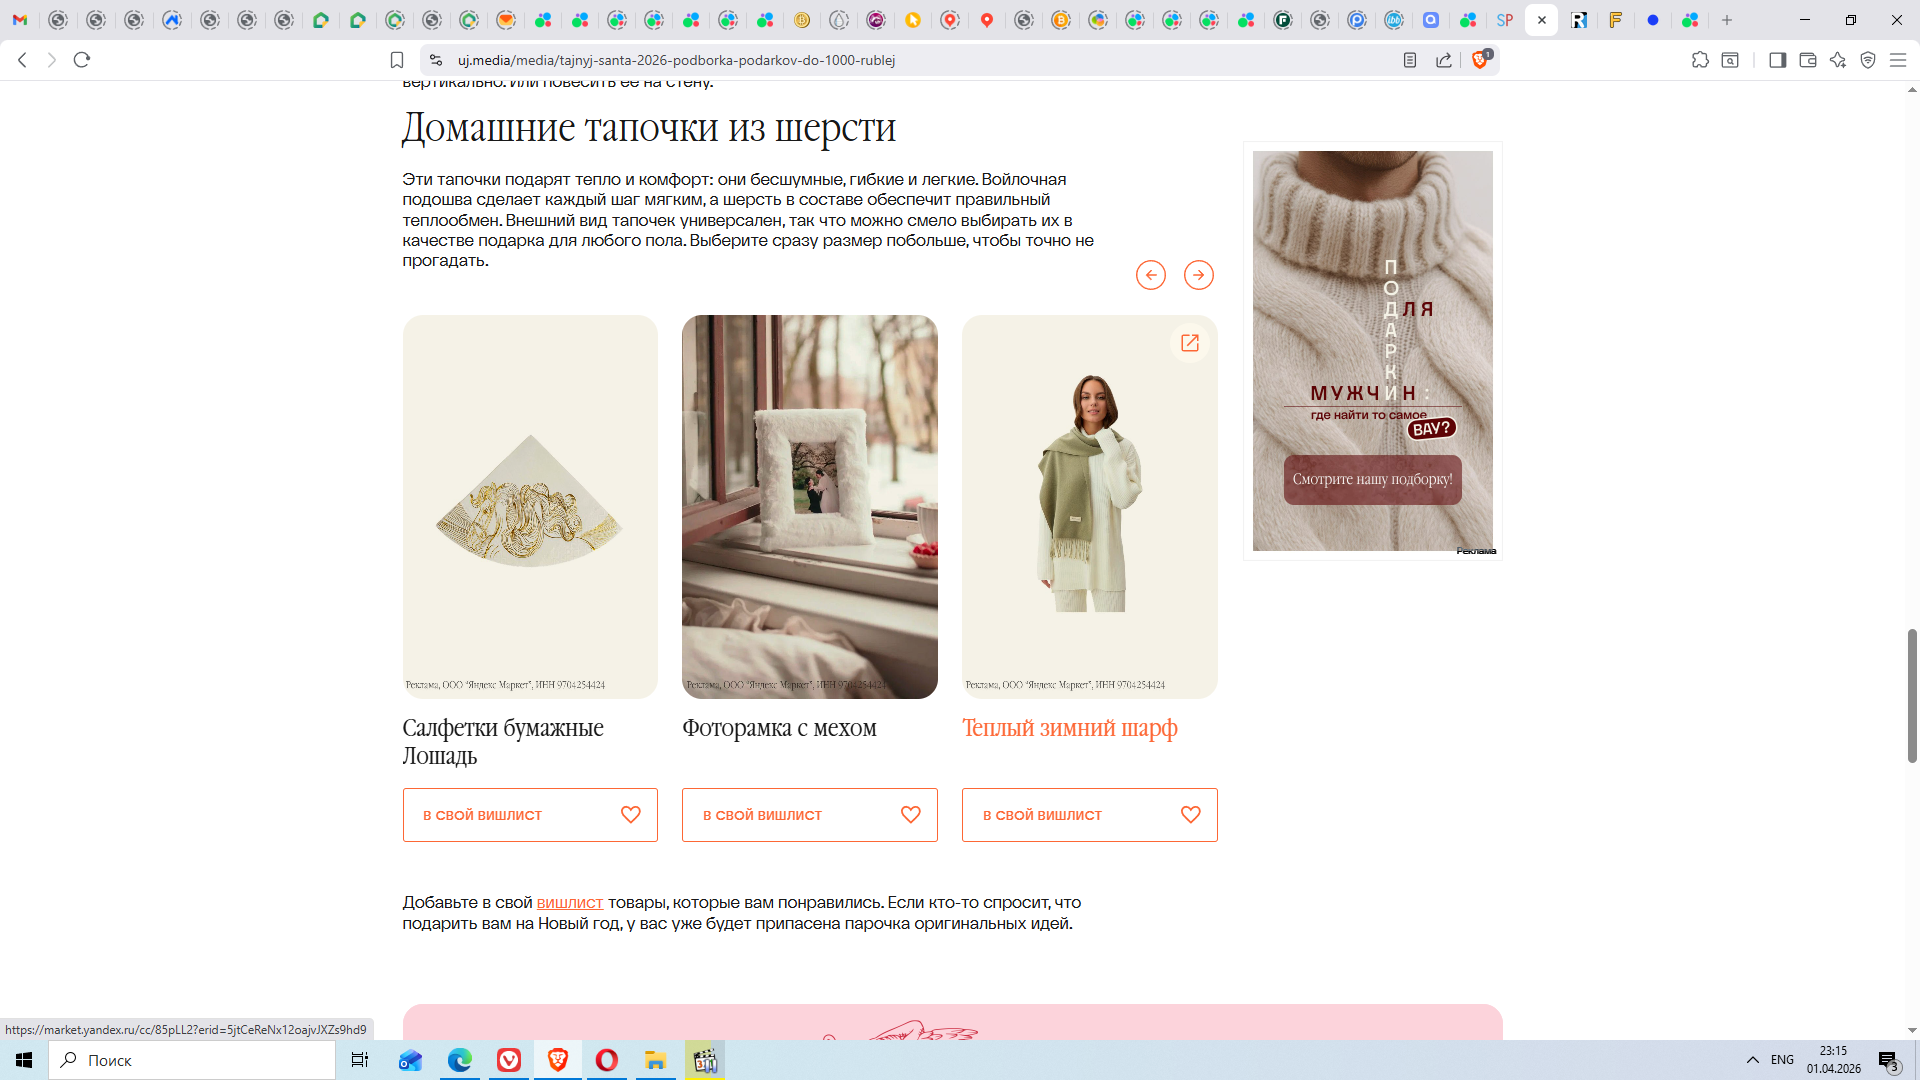
Task: Open the extensions puzzle icon
Action: pos(1700,60)
